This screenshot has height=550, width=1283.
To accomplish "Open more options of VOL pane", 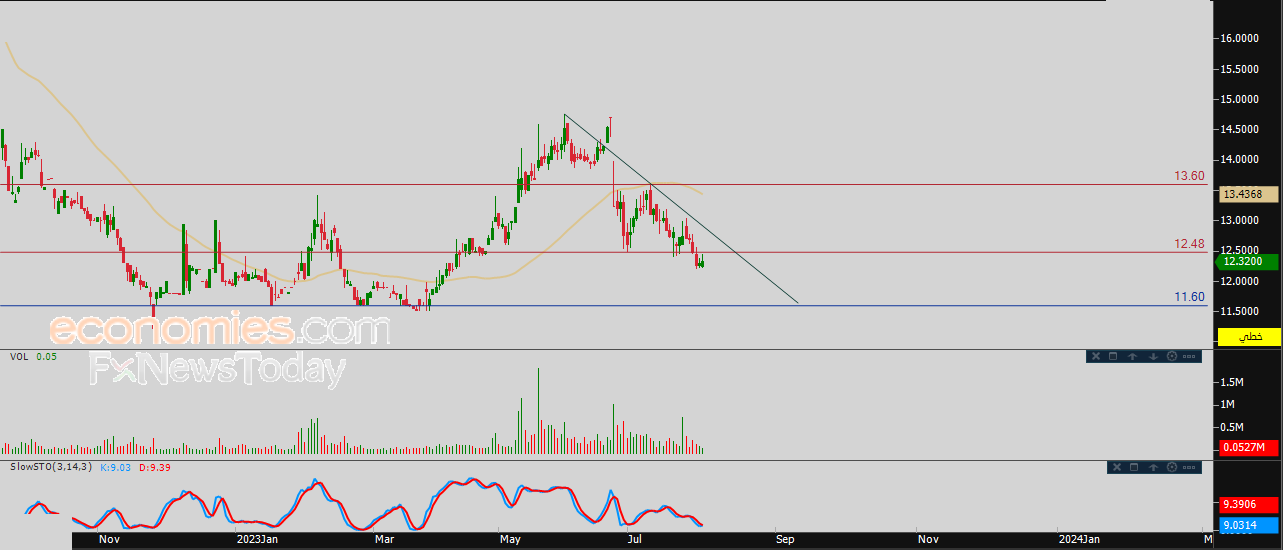I will 1189,356.
